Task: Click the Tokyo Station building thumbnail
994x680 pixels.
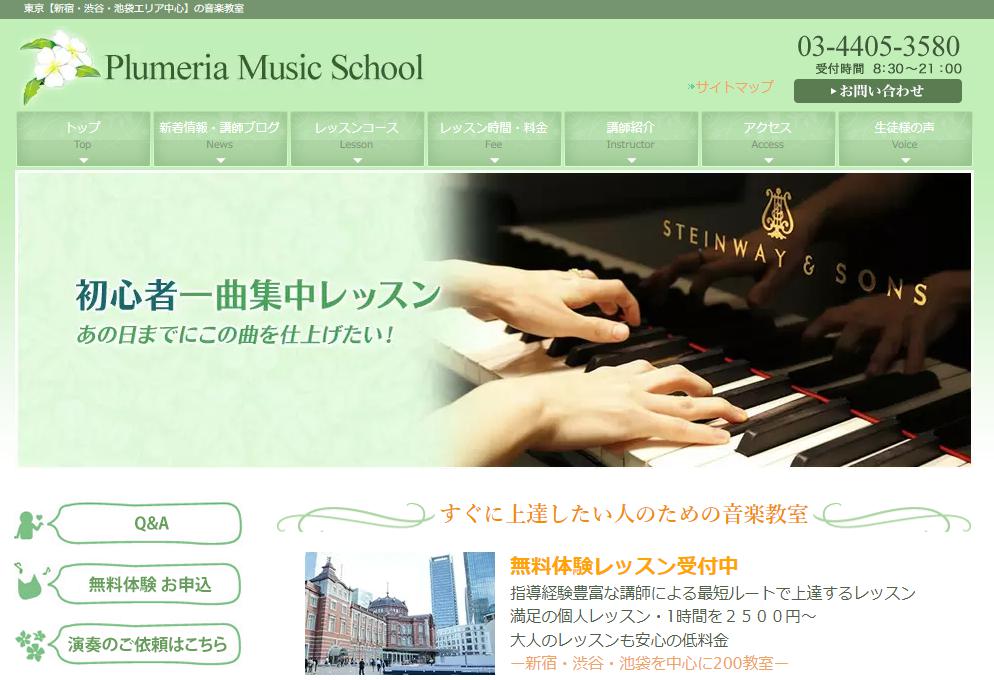Action: coord(400,613)
